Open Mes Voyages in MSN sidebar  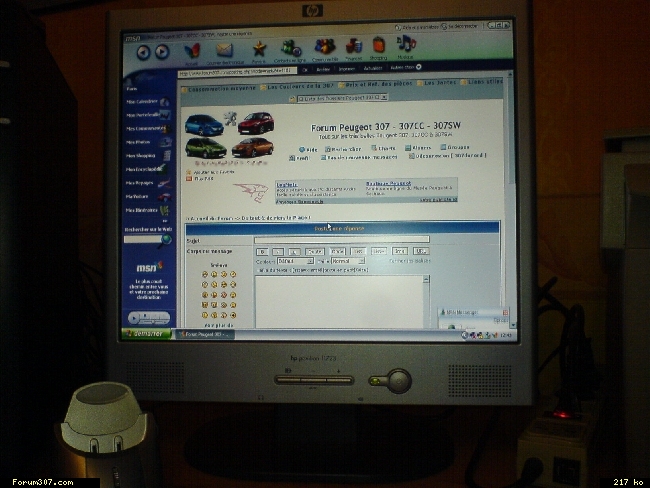[x=148, y=183]
